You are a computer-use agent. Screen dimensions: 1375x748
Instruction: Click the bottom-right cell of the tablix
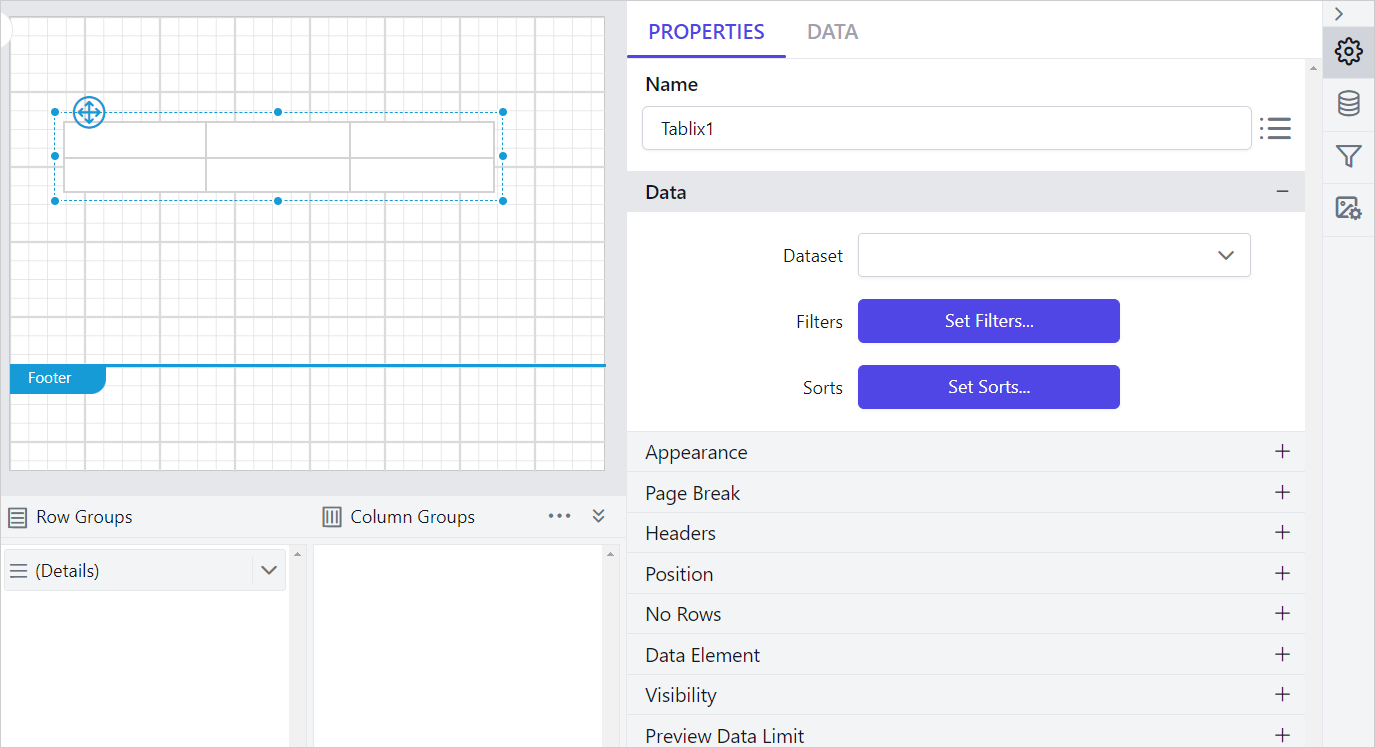coord(422,175)
